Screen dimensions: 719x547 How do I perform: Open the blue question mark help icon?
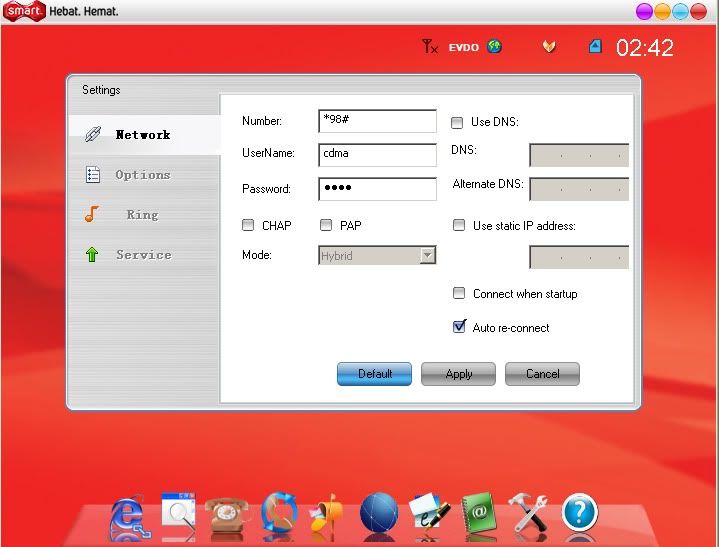tap(580, 513)
